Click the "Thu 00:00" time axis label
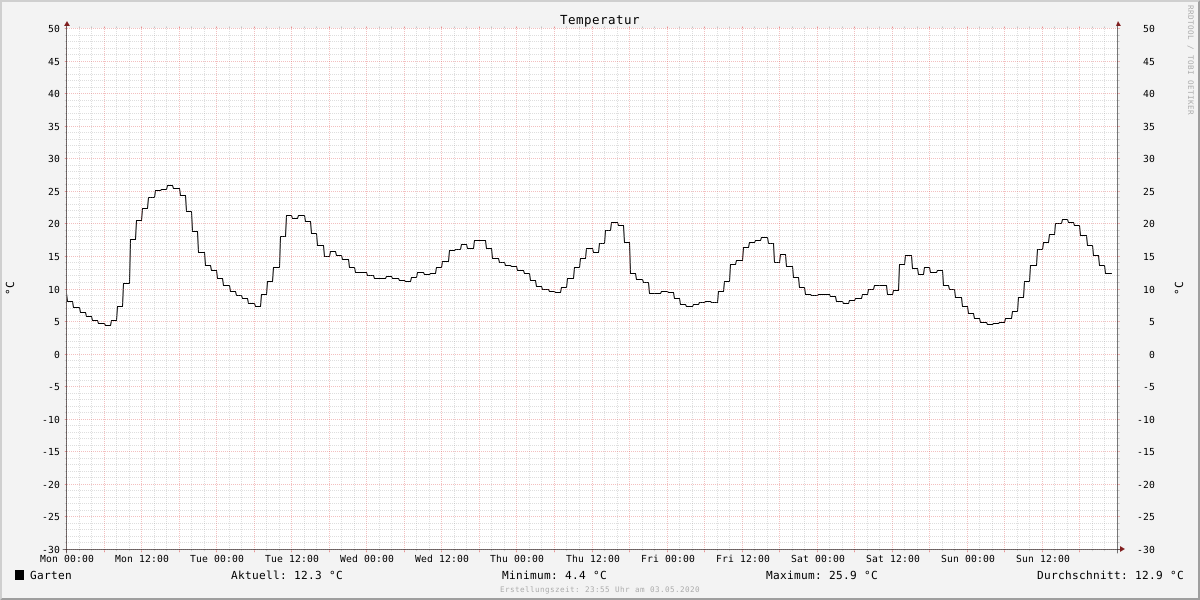Image resolution: width=1200 pixels, height=600 pixels. [x=517, y=559]
